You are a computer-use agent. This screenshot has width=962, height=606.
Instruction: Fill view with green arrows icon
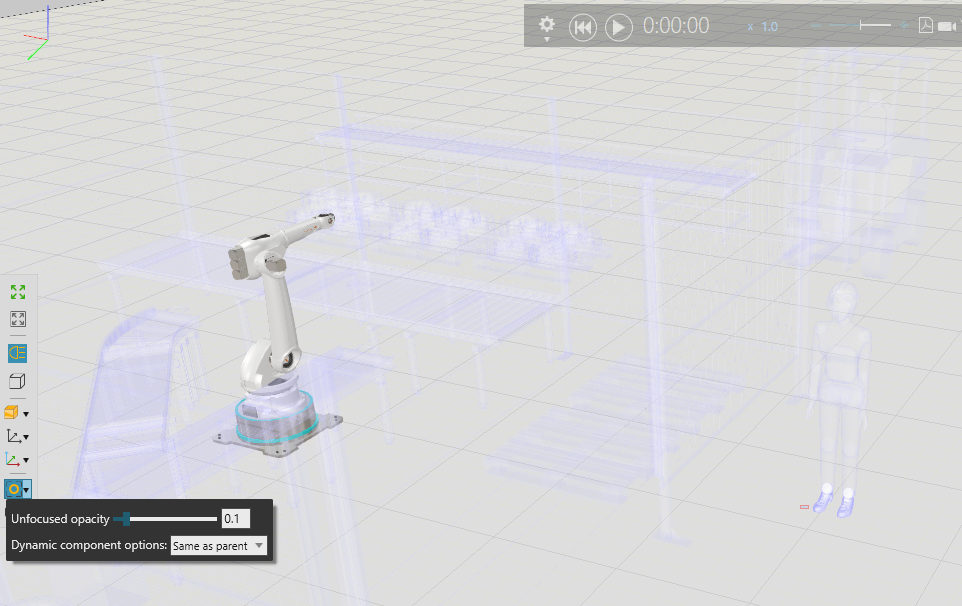pyautogui.click(x=18, y=292)
